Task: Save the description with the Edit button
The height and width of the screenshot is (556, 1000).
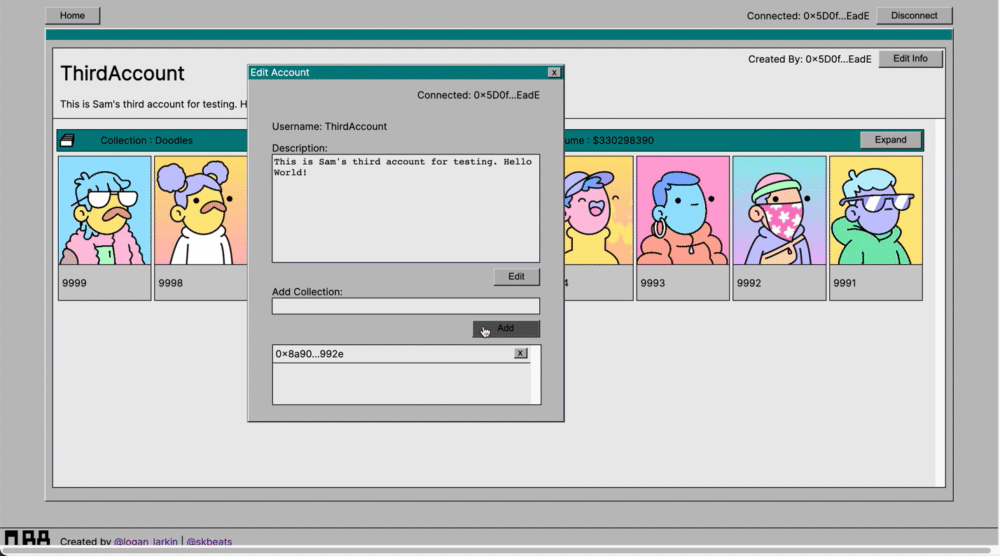Action: 516,277
